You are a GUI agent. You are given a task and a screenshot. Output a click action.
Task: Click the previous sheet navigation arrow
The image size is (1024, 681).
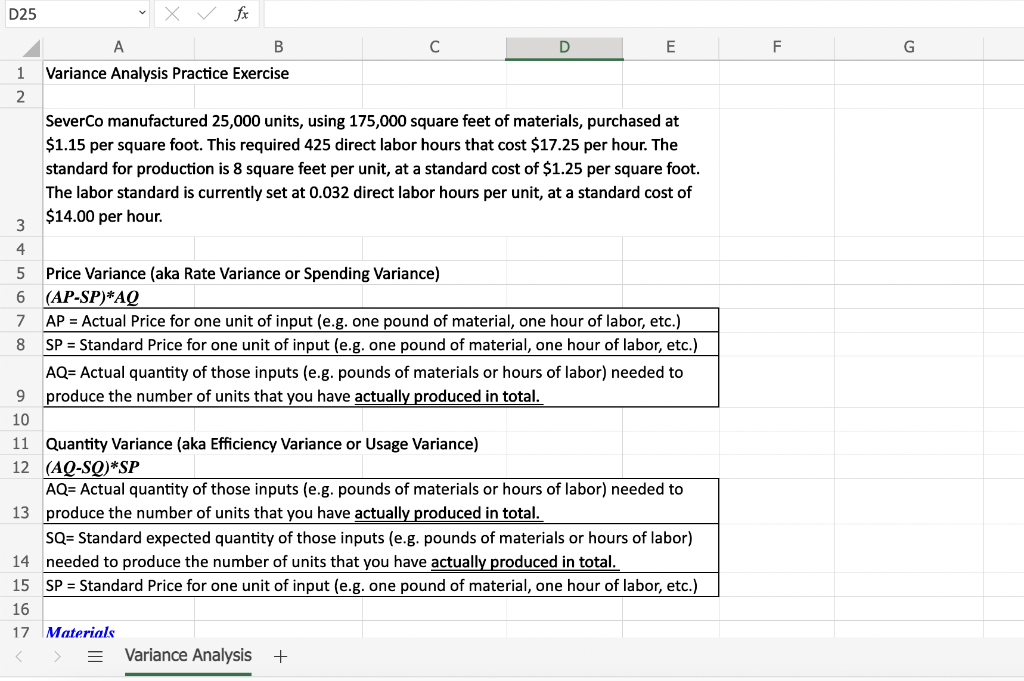click(20, 656)
